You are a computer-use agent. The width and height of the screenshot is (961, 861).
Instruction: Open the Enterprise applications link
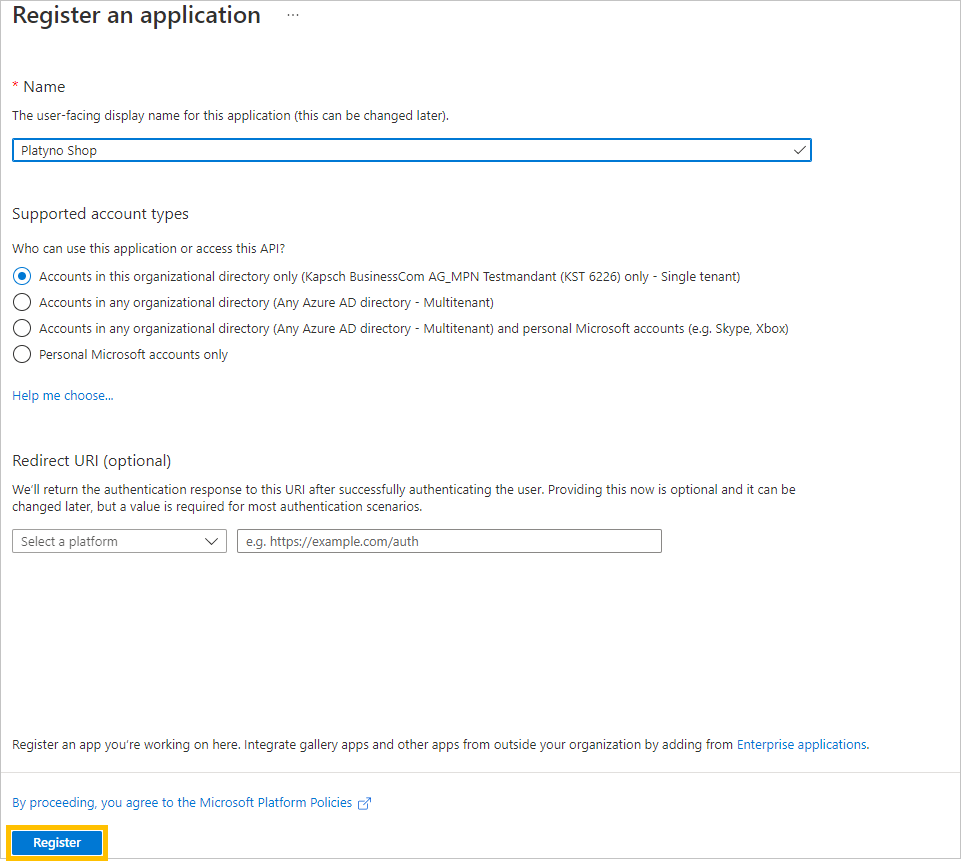point(802,745)
